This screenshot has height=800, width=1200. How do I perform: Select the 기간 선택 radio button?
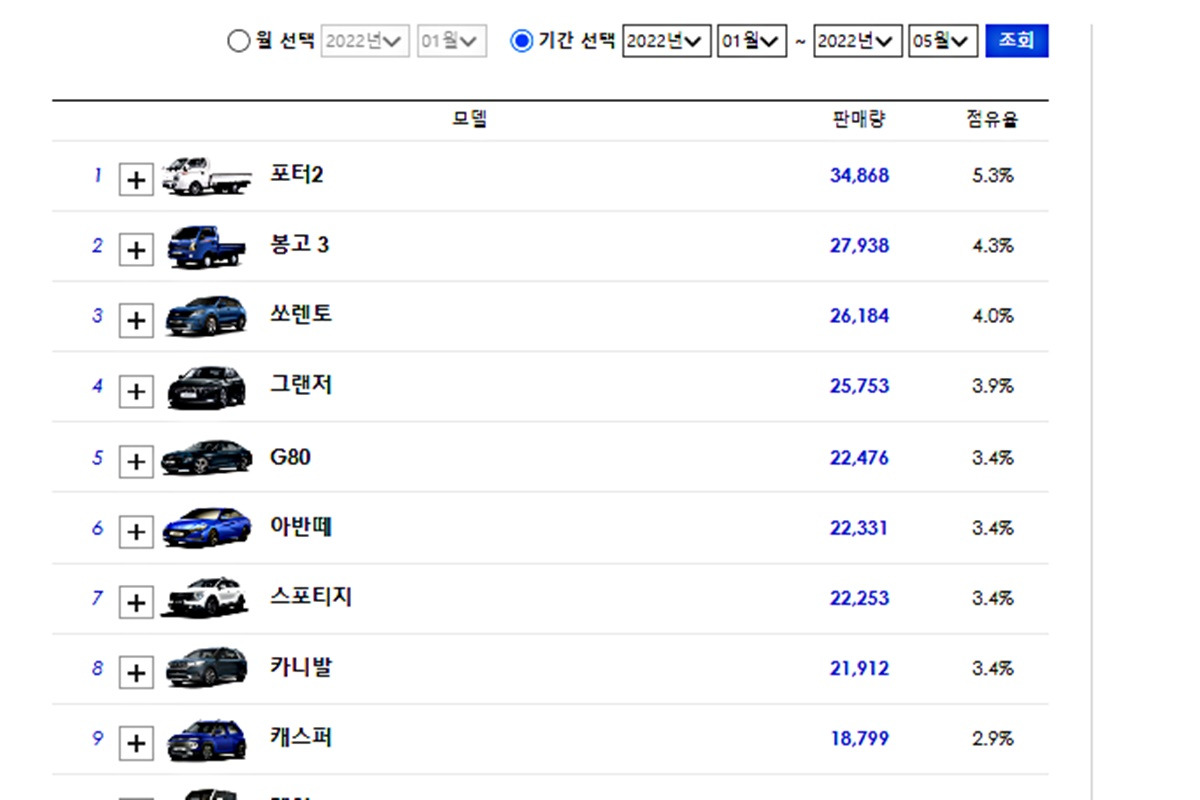tap(522, 42)
